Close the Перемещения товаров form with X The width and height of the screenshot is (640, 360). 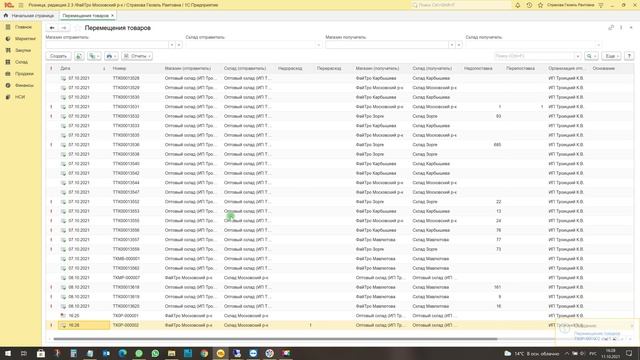pyautogui.click(x=631, y=28)
